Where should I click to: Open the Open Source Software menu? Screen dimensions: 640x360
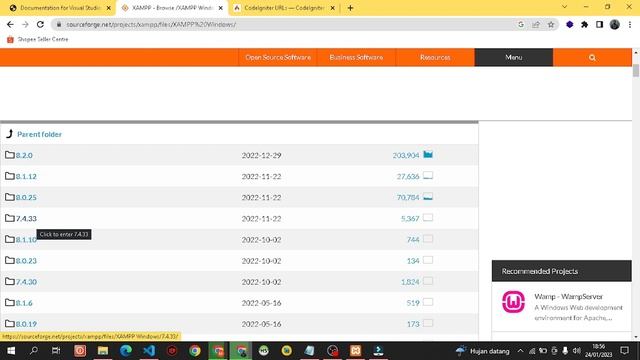point(278,58)
